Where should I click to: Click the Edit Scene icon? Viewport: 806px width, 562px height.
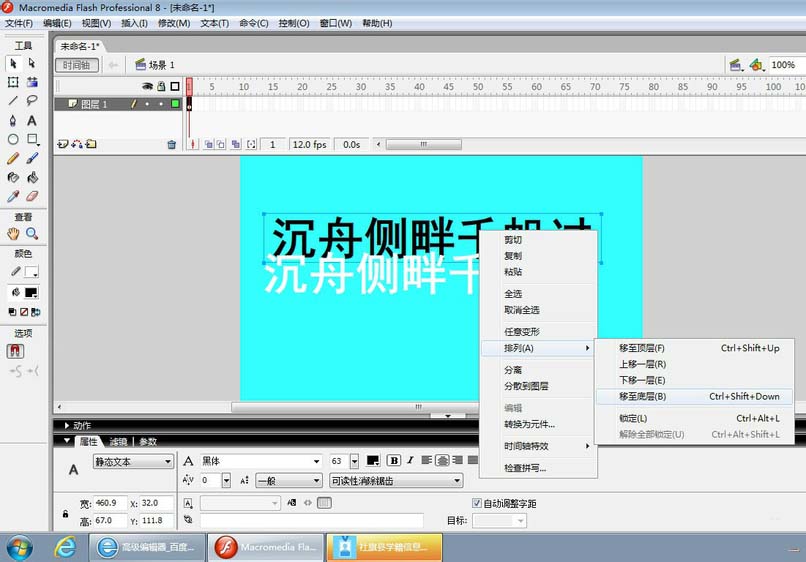click(x=736, y=65)
